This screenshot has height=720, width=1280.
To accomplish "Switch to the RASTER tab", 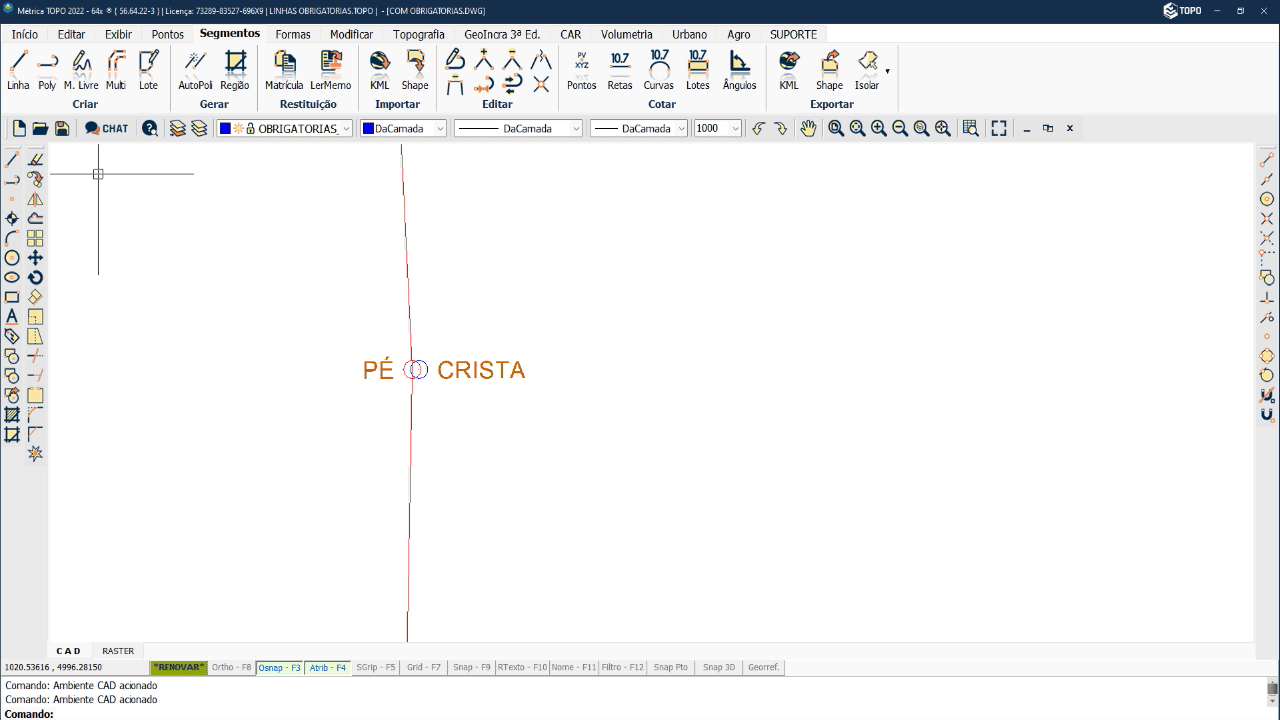I will pyautogui.click(x=117, y=650).
